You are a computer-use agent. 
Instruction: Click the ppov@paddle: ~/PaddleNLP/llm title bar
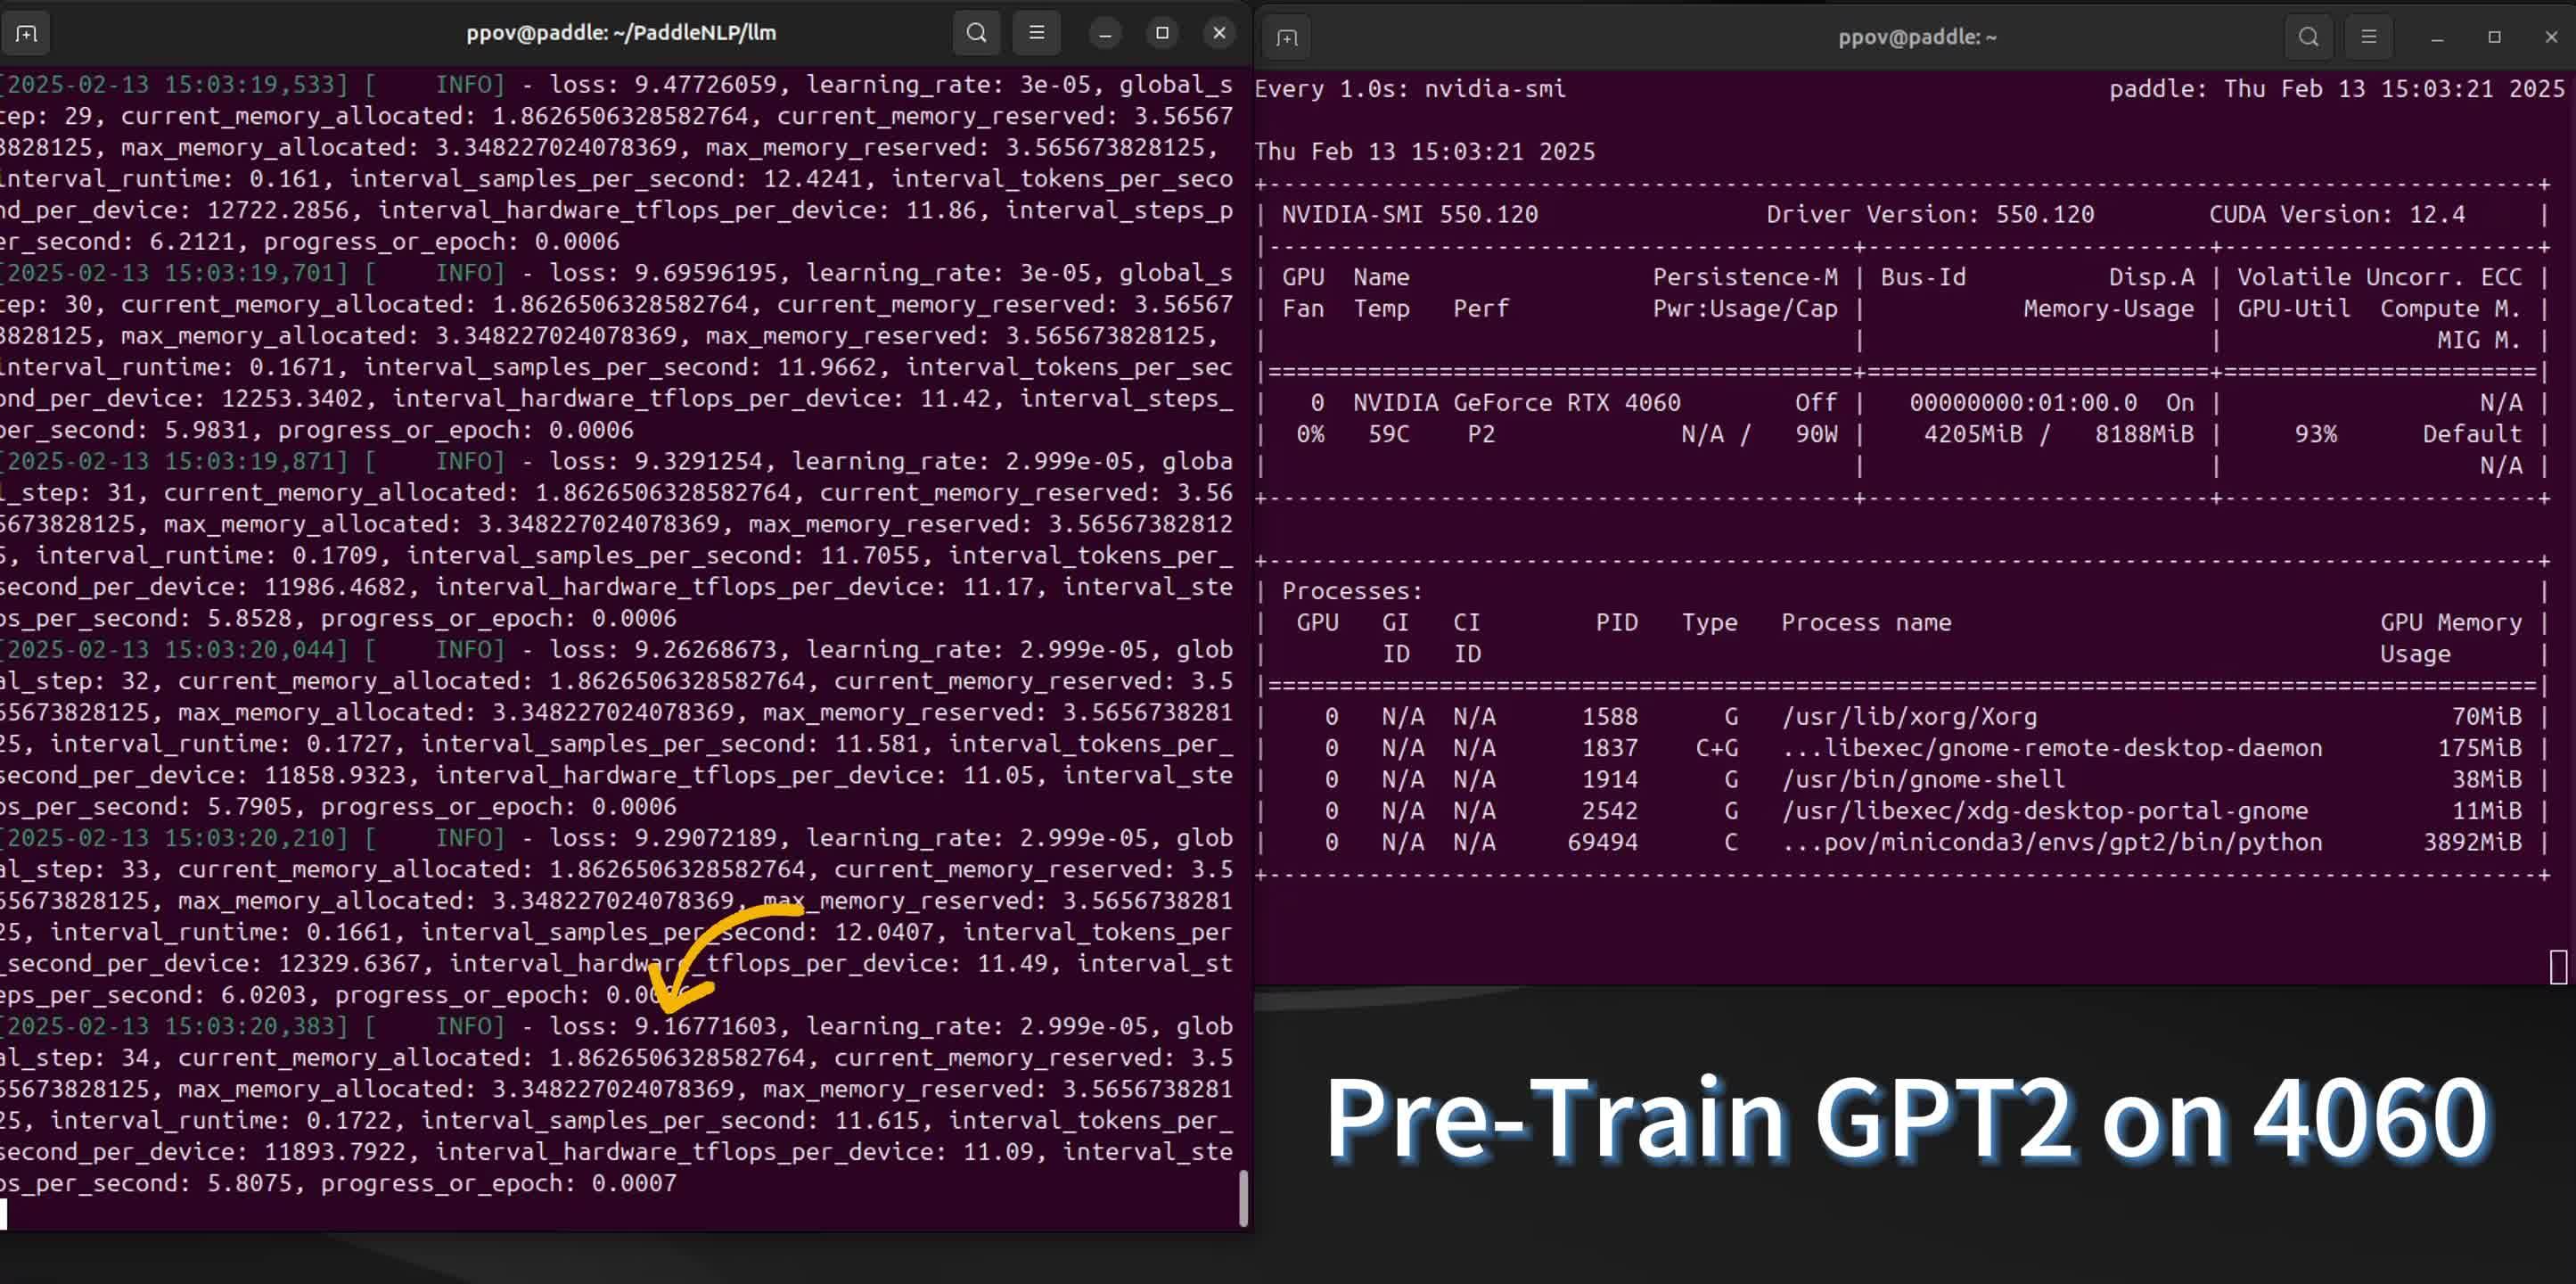coord(620,33)
